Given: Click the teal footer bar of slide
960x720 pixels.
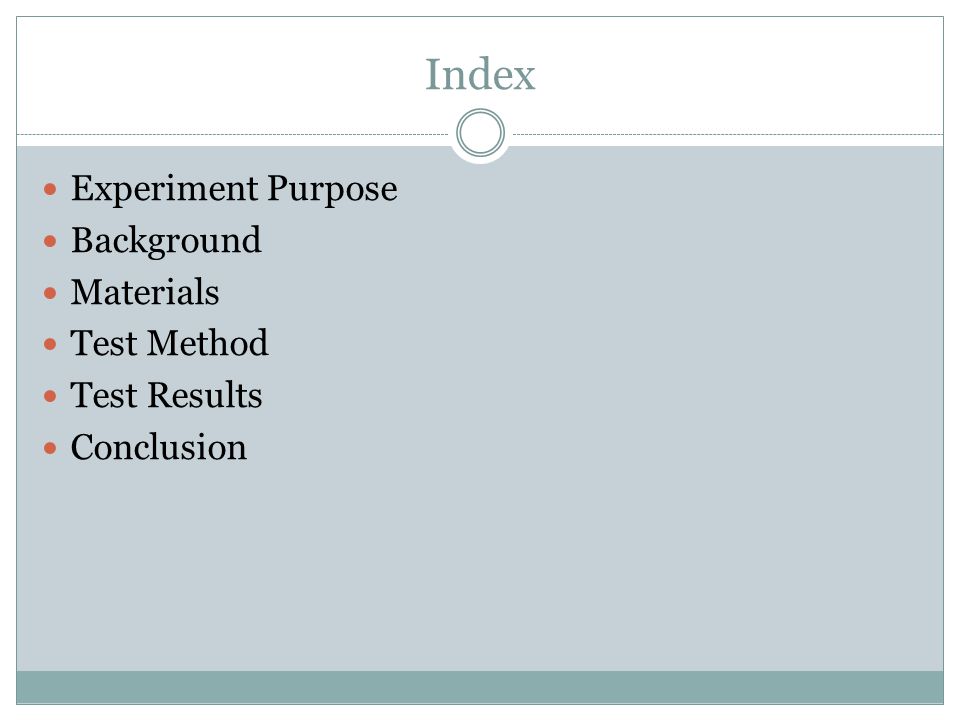Looking at the screenshot, I should [480, 687].
